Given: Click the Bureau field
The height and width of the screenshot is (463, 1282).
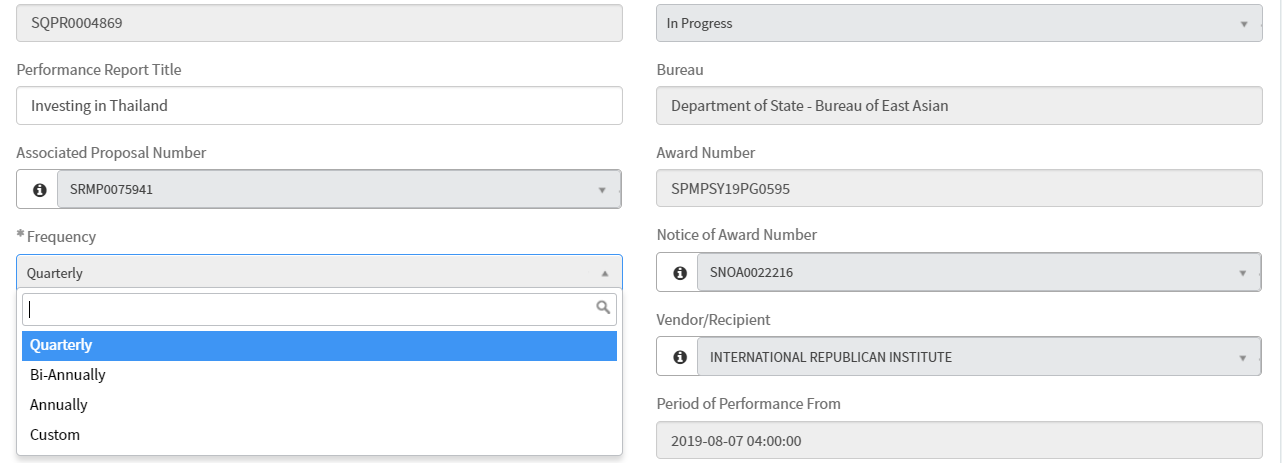Looking at the screenshot, I should pos(958,106).
